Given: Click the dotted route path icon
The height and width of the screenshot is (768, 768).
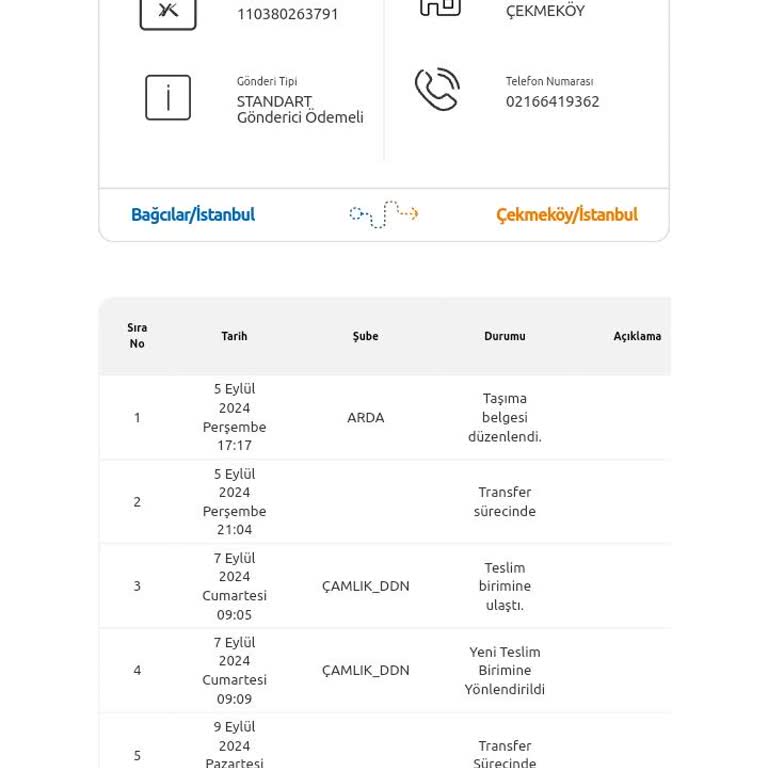Looking at the screenshot, I should click(384, 214).
